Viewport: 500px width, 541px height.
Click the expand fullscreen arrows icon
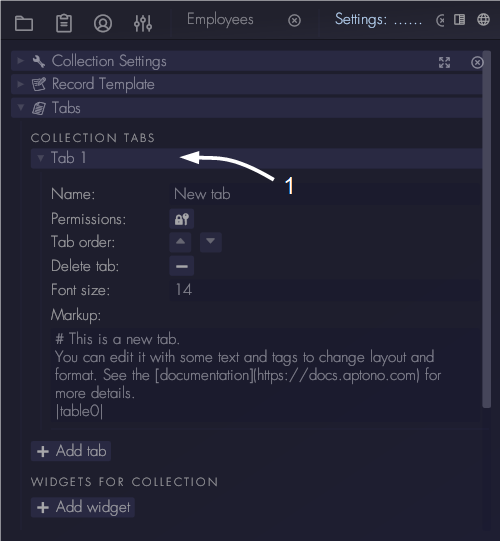click(444, 62)
